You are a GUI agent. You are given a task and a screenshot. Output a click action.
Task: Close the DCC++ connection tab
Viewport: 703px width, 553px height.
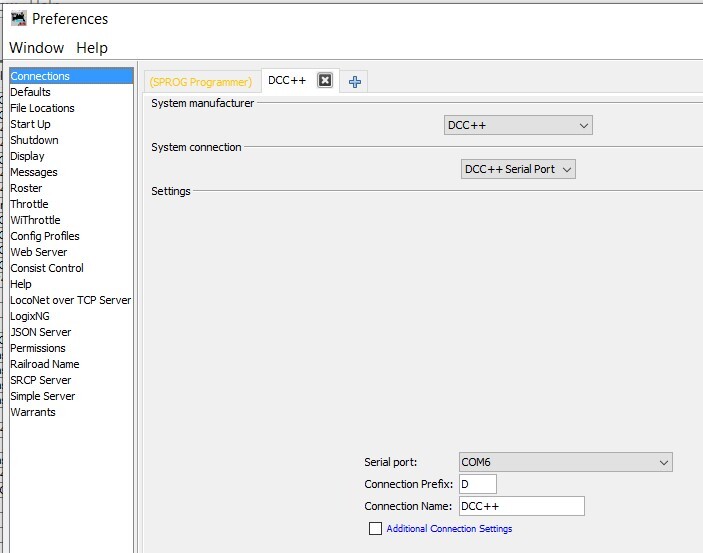325,80
